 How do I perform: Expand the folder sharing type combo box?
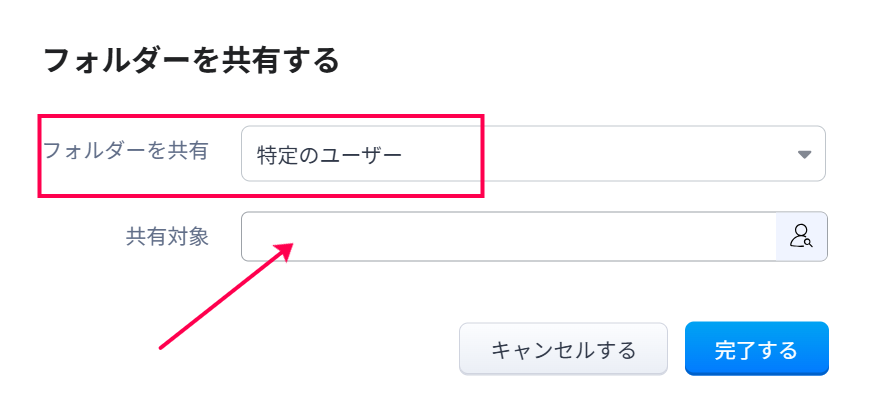click(x=532, y=154)
